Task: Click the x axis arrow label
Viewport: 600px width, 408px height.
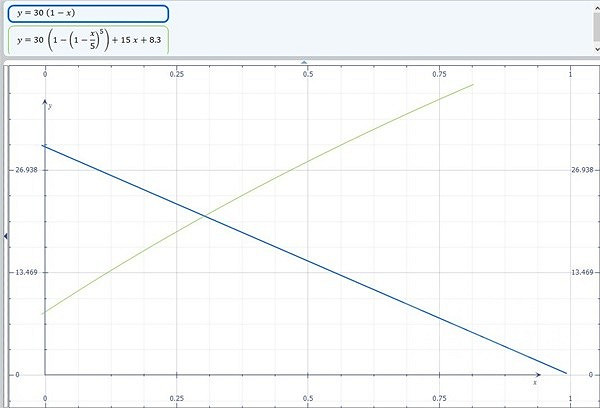Action: pyautogui.click(x=534, y=382)
